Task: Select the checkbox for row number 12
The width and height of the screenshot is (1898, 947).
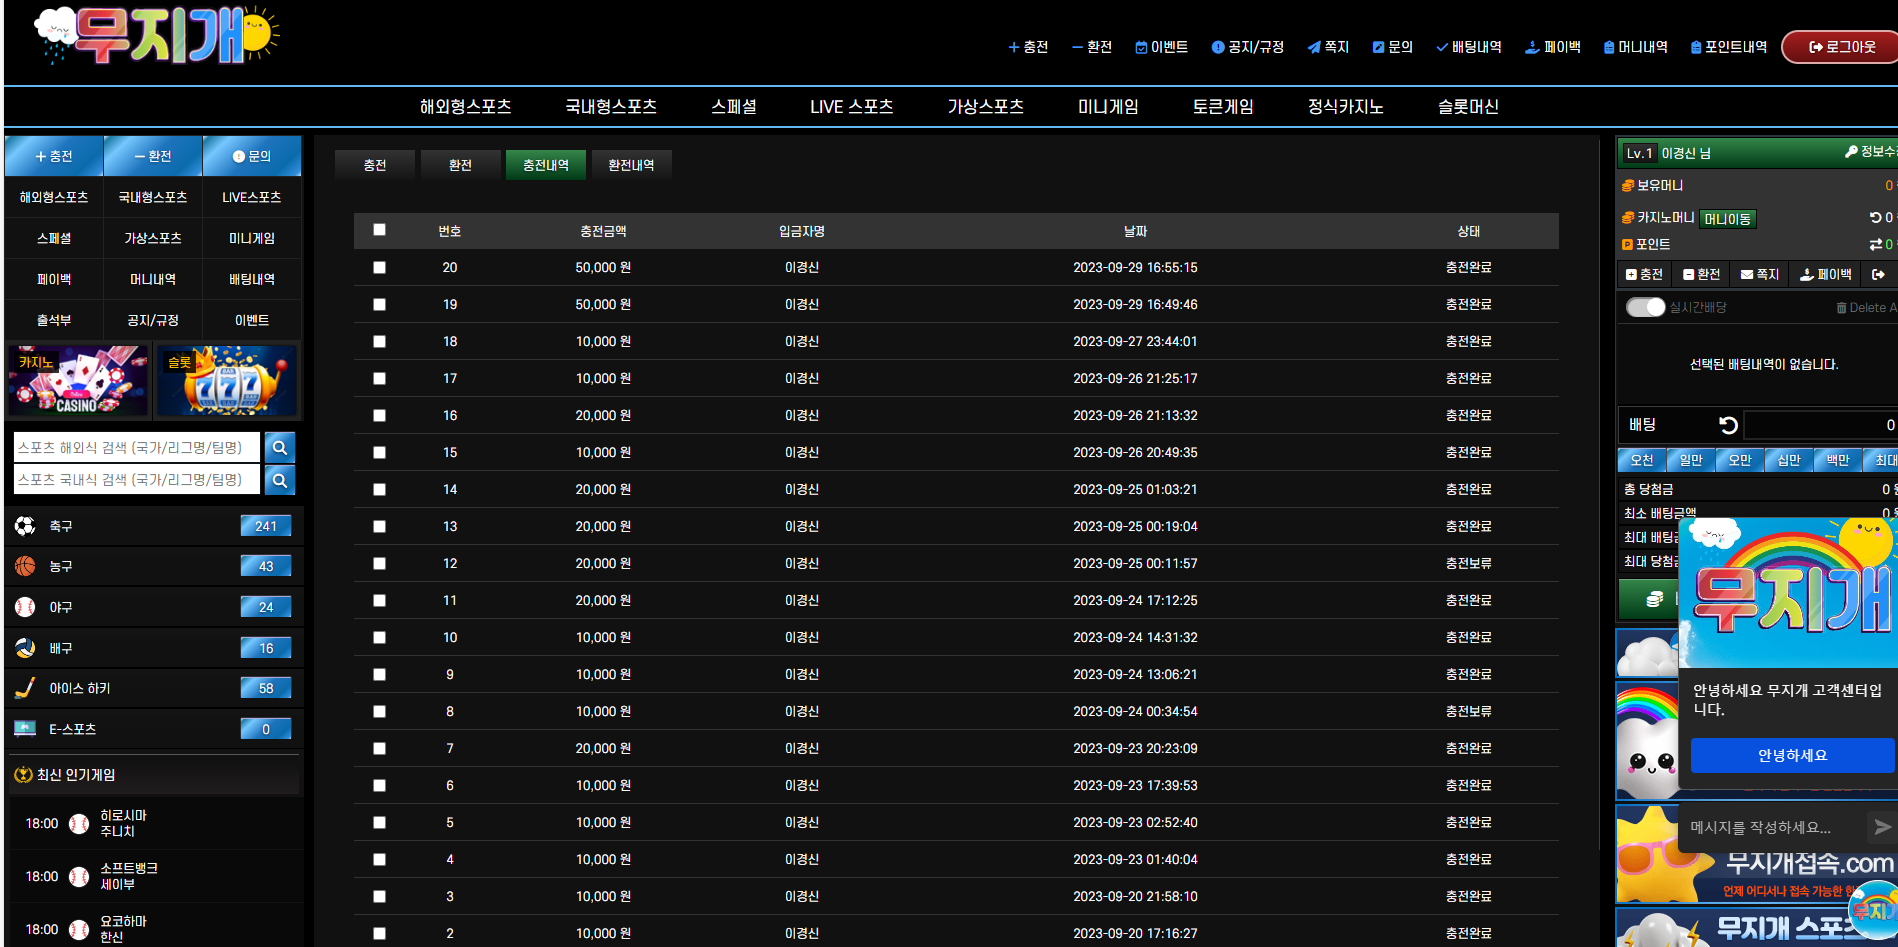Action: pos(379,563)
